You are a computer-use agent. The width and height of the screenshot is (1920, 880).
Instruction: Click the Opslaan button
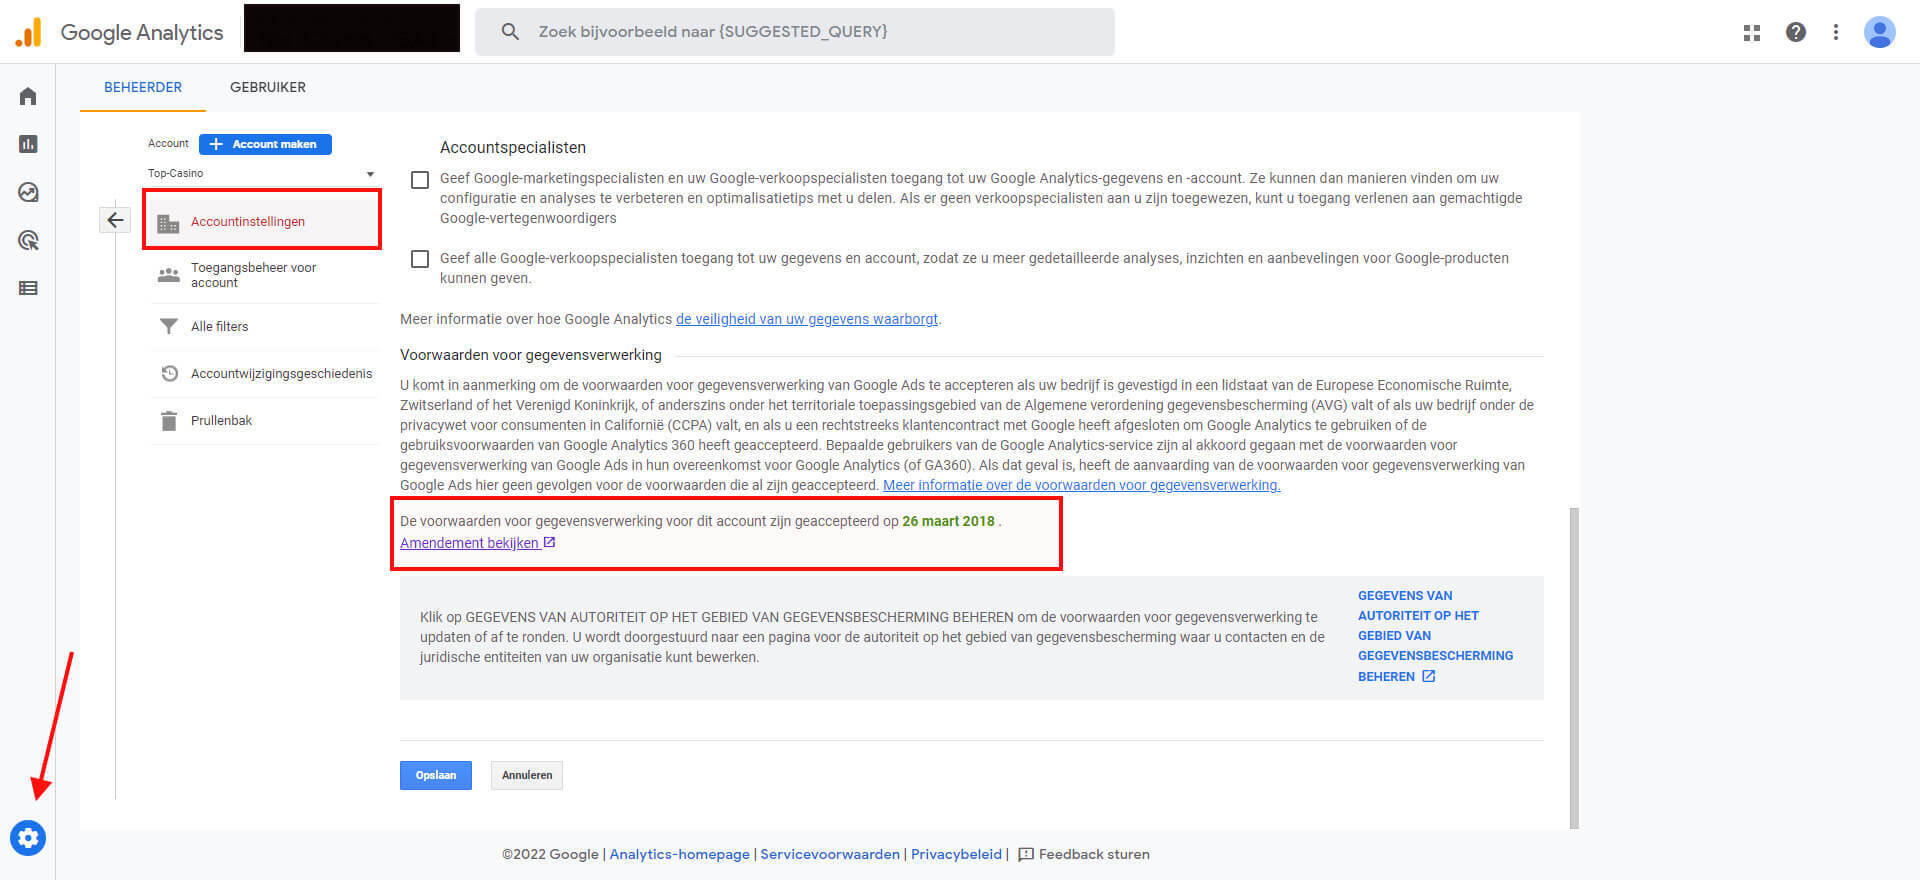tap(436, 775)
